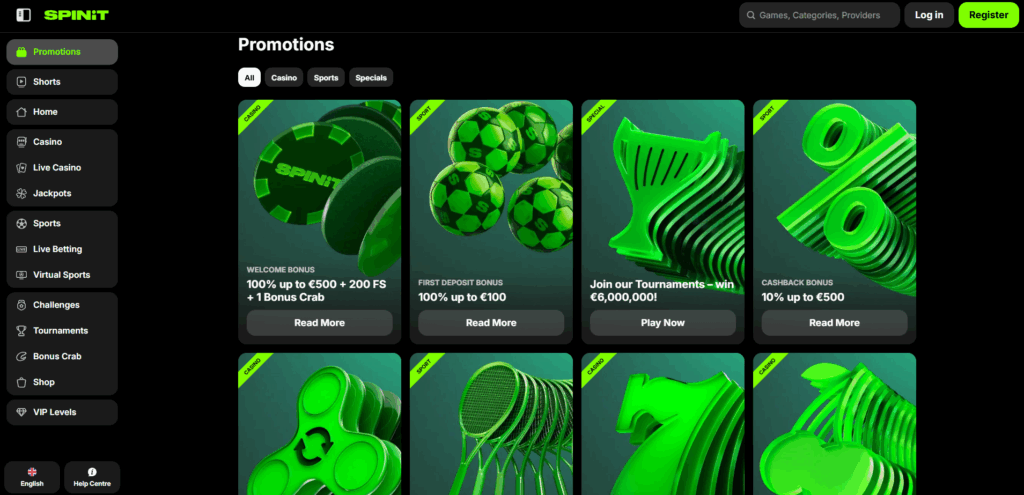Click the '10% up to €500' text
This screenshot has width=1024, height=495.
[x=803, y=298]
